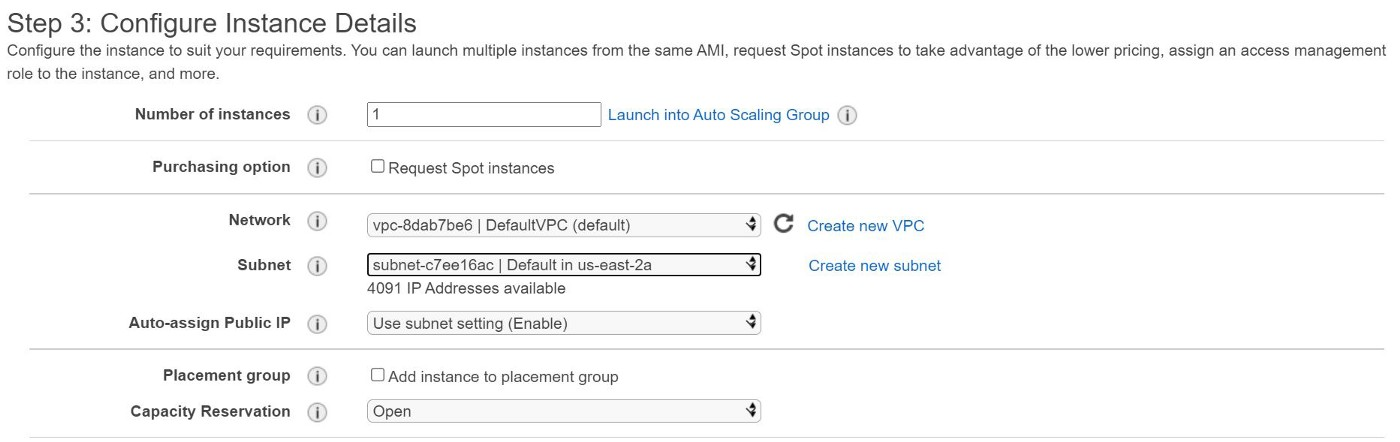
Task: Open the Network VPC dropdown
Action: point(564,225)
